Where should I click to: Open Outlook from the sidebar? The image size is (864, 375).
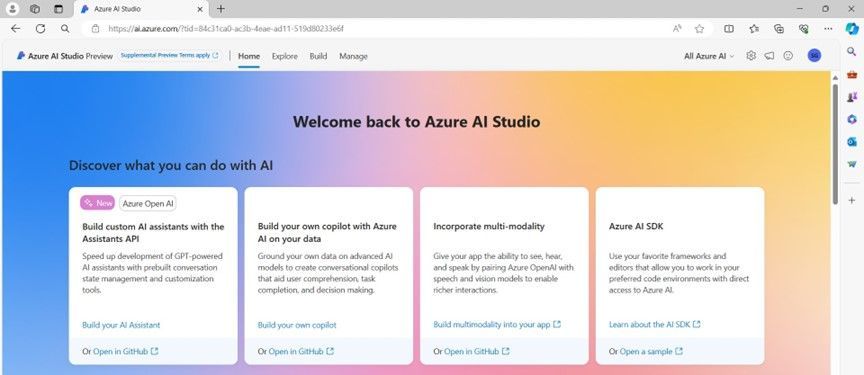pyautogui.click(x=852, y=142)
